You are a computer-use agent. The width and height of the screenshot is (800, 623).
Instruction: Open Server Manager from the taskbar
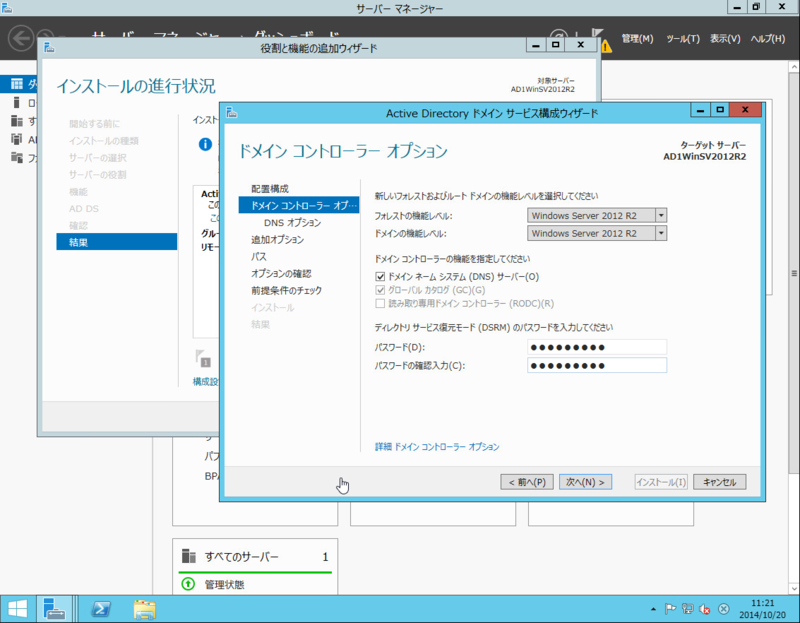(55, 608)
